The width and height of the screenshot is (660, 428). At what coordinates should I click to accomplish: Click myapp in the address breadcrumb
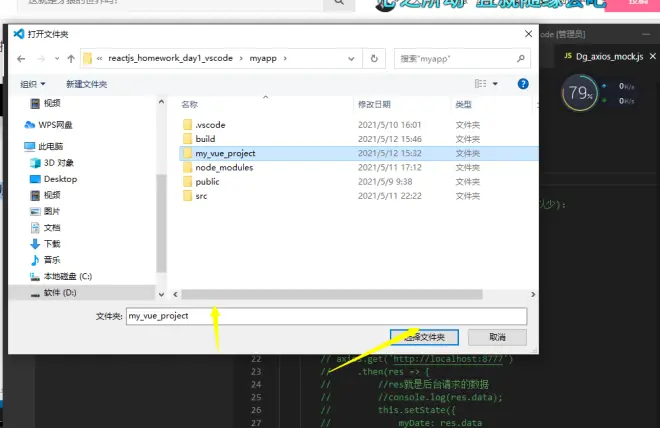tap(263, 58)
